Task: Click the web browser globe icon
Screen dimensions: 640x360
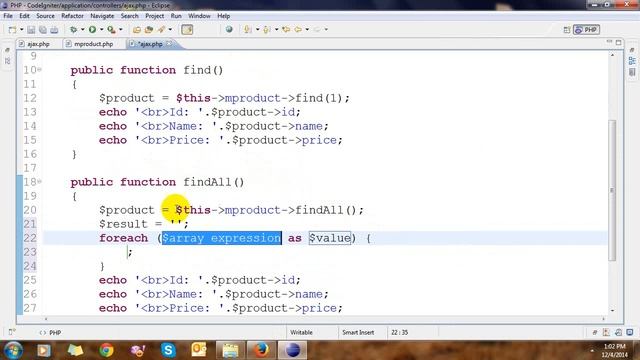Action: (229, 29)
